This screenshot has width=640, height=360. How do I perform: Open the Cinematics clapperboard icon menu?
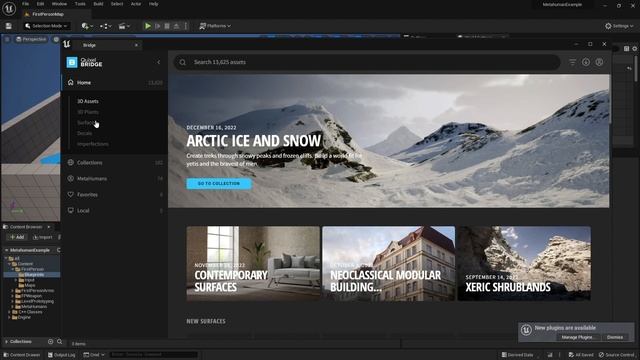(x=124, y=26)
